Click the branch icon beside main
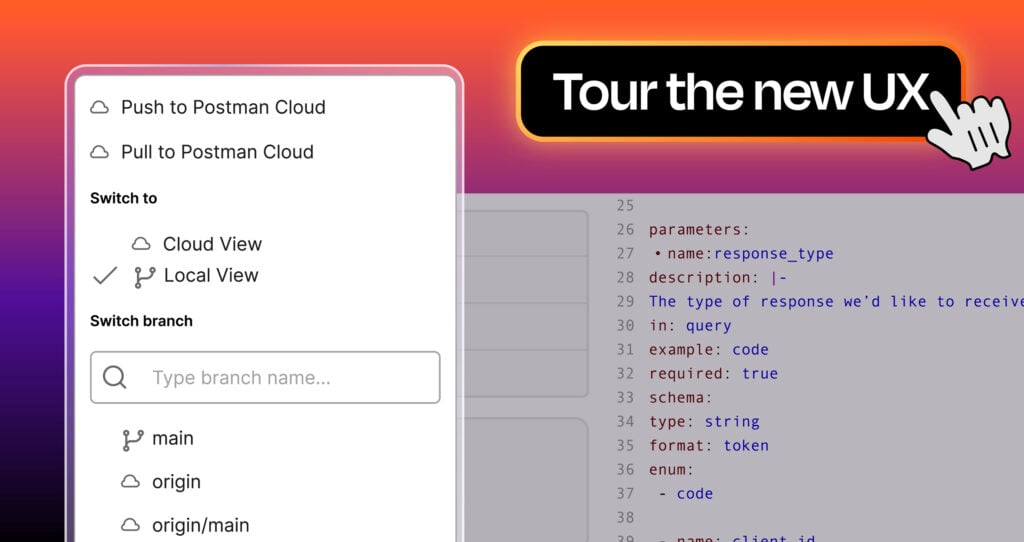This screenshot has width=1024, height=542. [x=133, y=440]
